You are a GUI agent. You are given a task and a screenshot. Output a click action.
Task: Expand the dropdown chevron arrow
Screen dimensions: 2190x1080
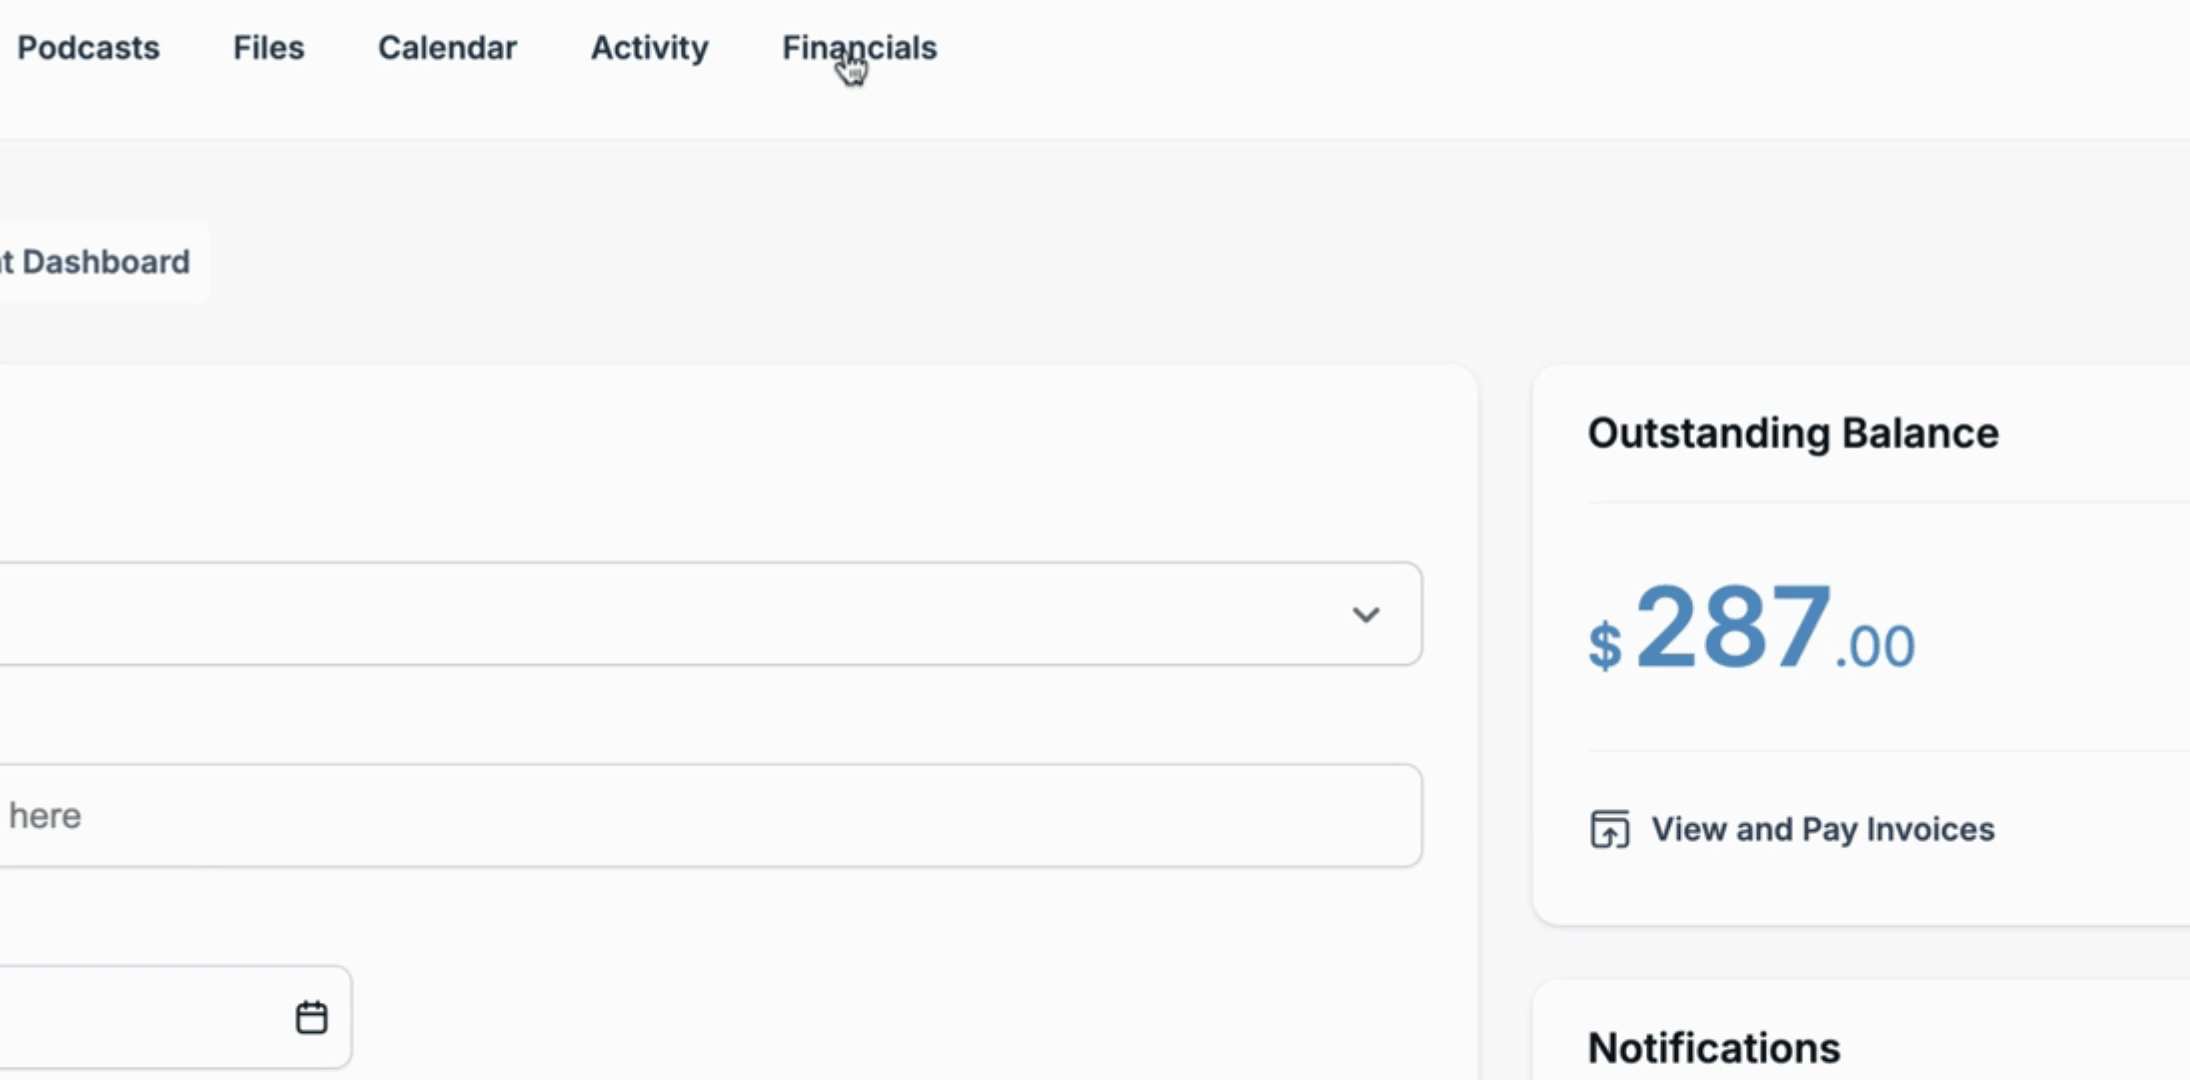click(1366, 614)
